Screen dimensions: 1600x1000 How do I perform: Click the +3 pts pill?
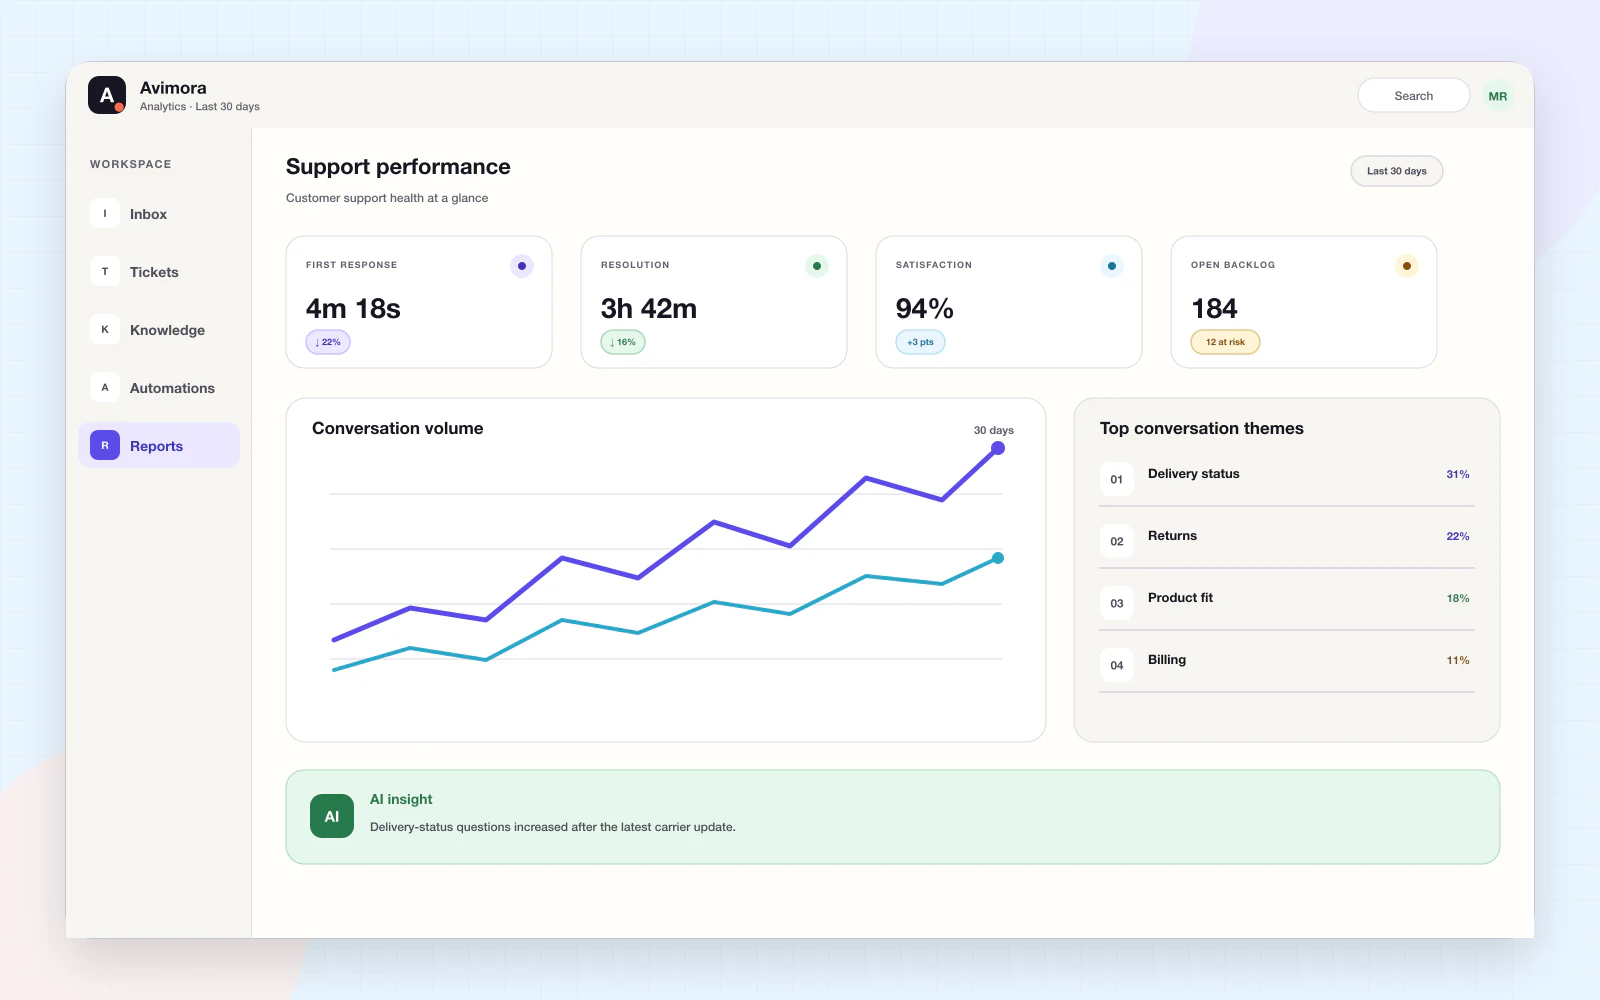920,342
